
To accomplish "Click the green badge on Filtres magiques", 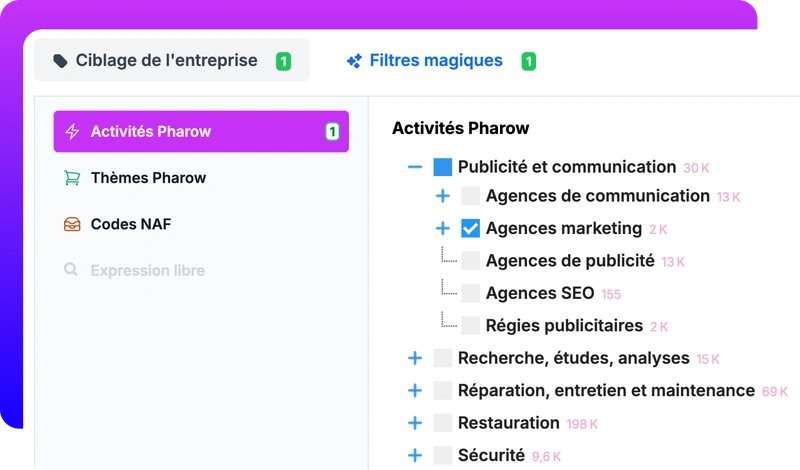I will click(529, 61).
